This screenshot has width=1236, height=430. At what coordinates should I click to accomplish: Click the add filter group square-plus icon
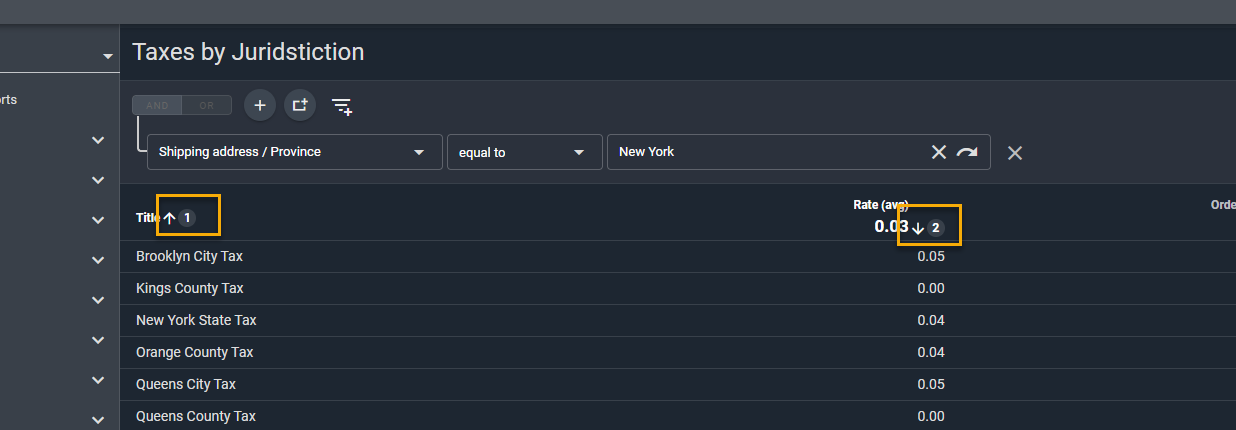pos(300,105)
